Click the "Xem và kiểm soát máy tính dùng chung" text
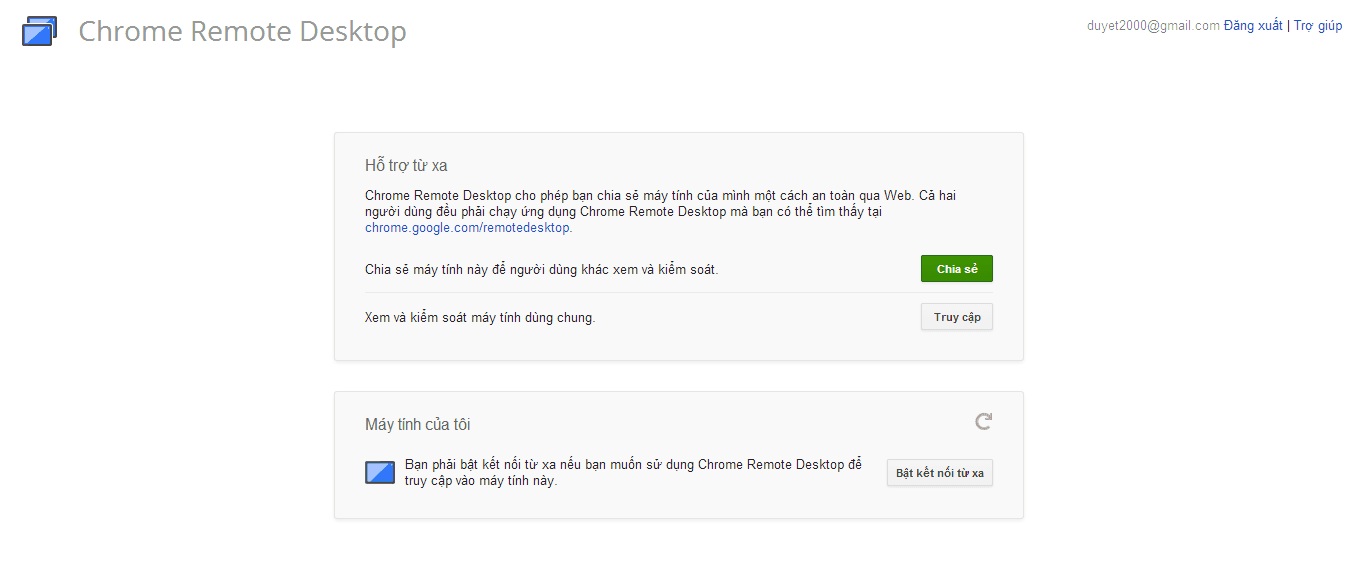 coord(479,318)
